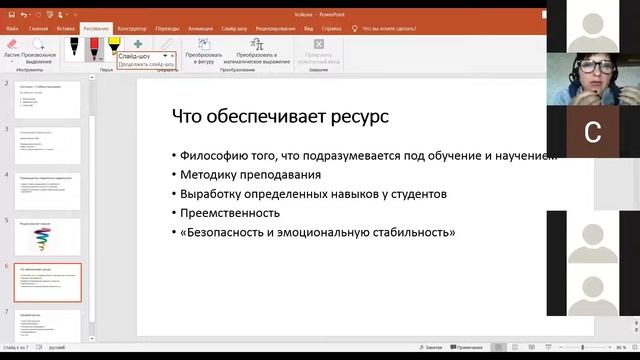Select slide 6 thumbnail
640x360 pixels.
click(47, 283)
